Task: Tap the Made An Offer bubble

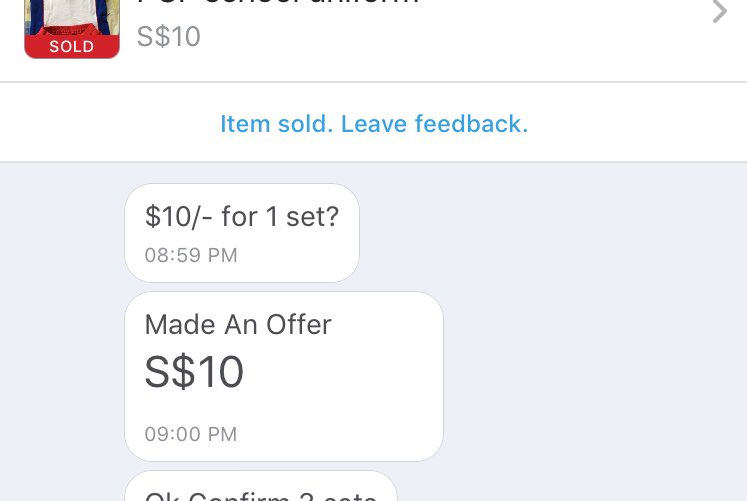Action: (283, 376)
